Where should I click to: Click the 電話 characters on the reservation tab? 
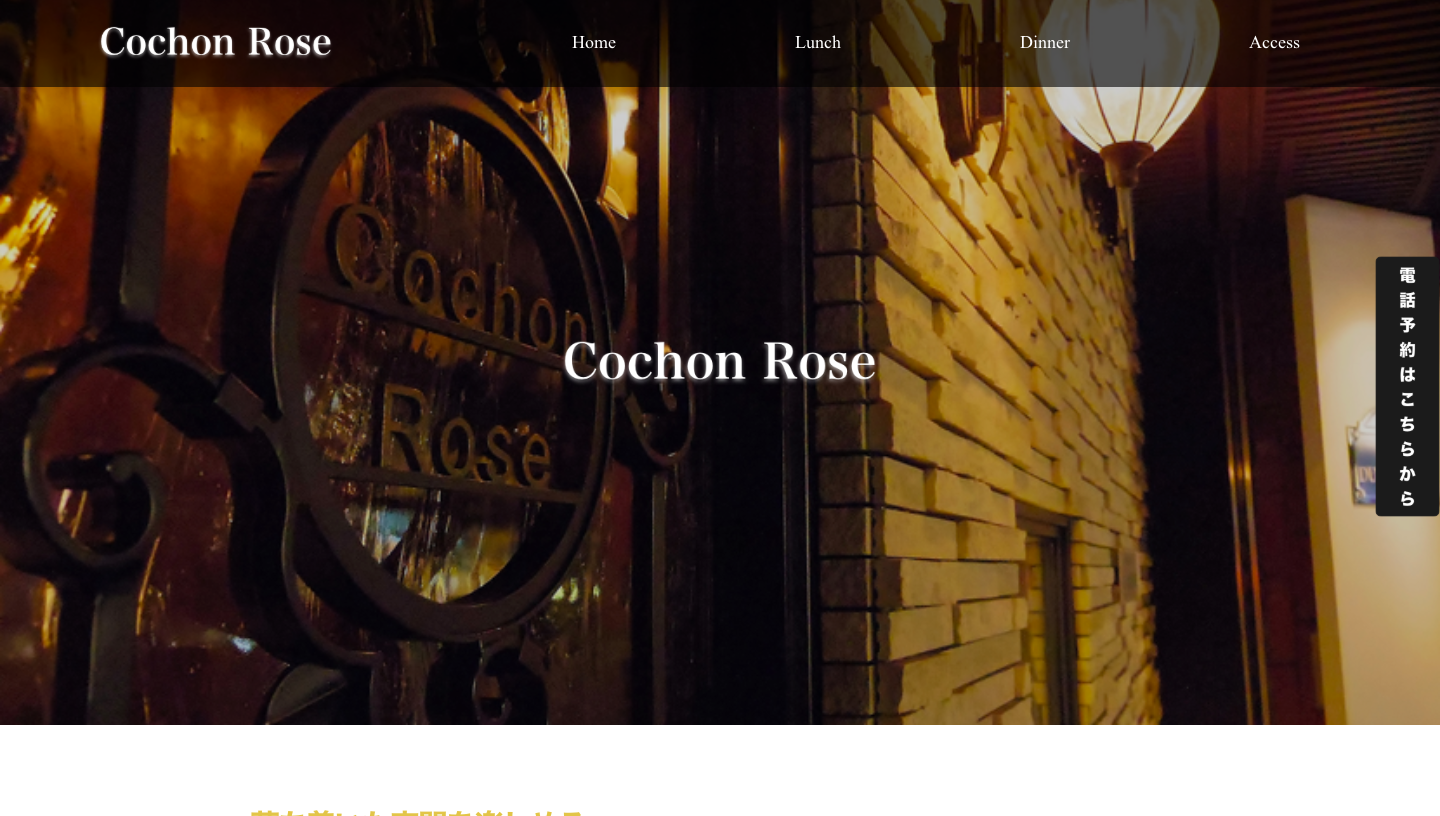tap(1407, 287)
